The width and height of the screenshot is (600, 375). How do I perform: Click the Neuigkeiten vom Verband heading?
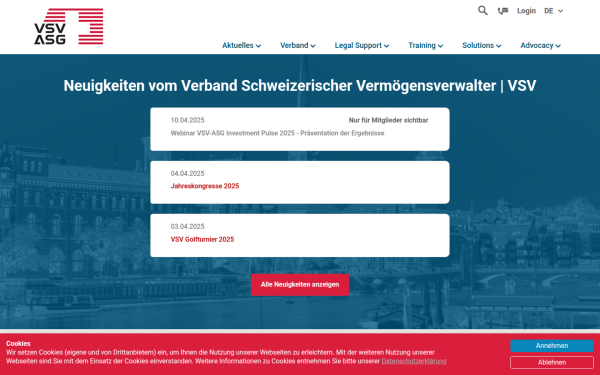click(x=300, y=86)
